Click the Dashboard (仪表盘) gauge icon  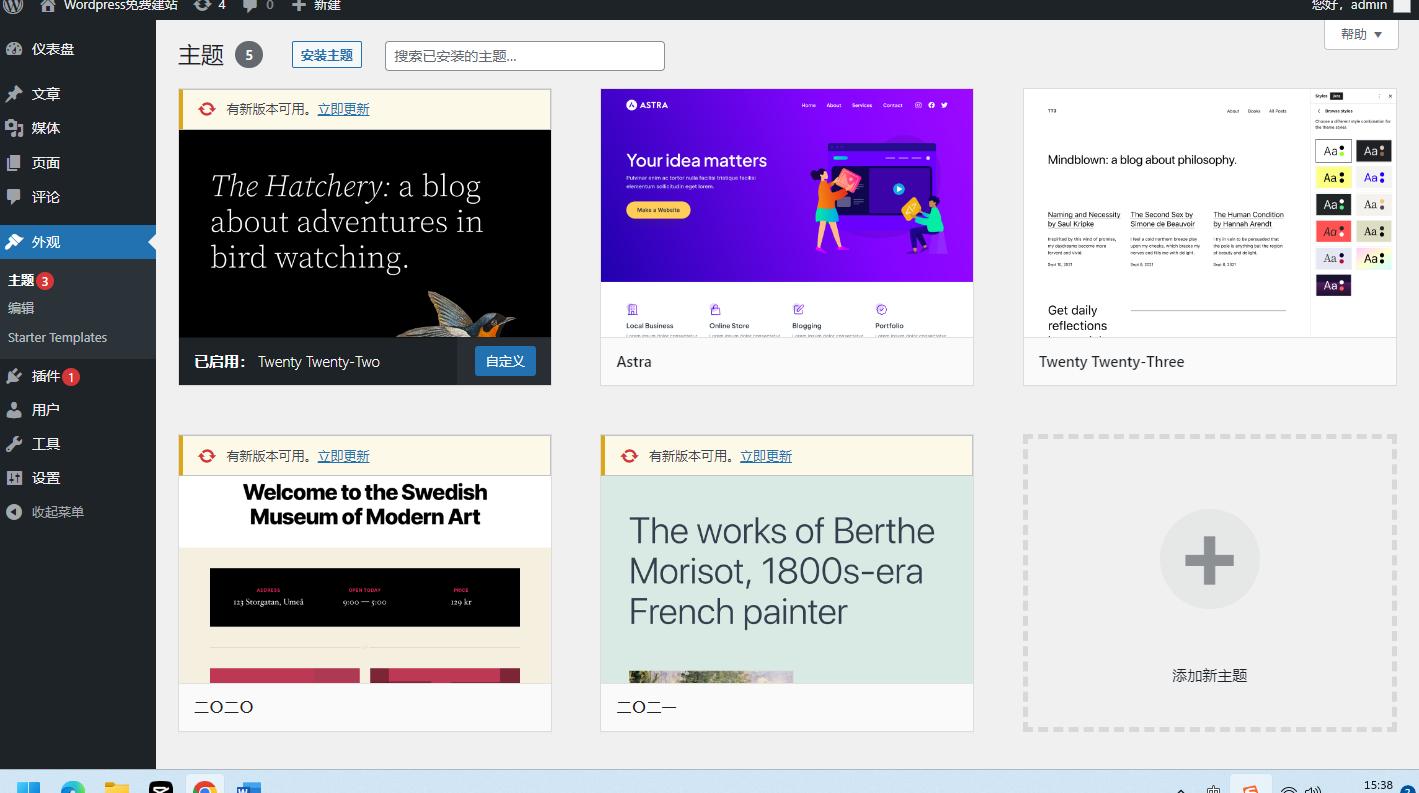(x=14, y=49)
